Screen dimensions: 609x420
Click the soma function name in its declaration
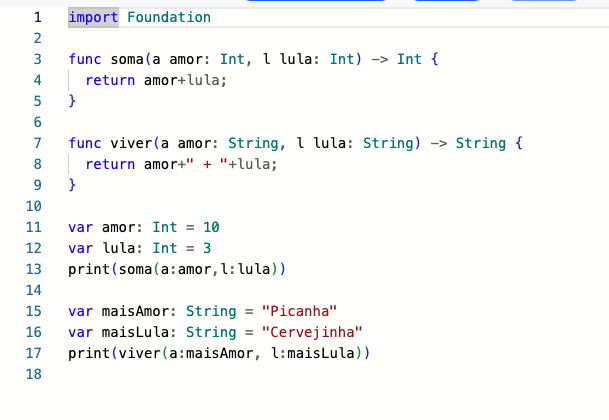(x=127, y=59)
